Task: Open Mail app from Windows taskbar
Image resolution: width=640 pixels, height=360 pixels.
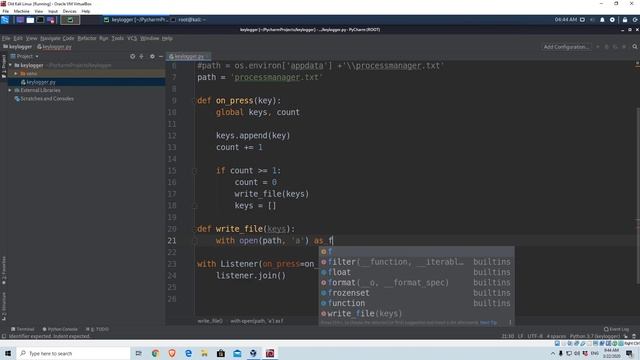Action: click(237, 353)
